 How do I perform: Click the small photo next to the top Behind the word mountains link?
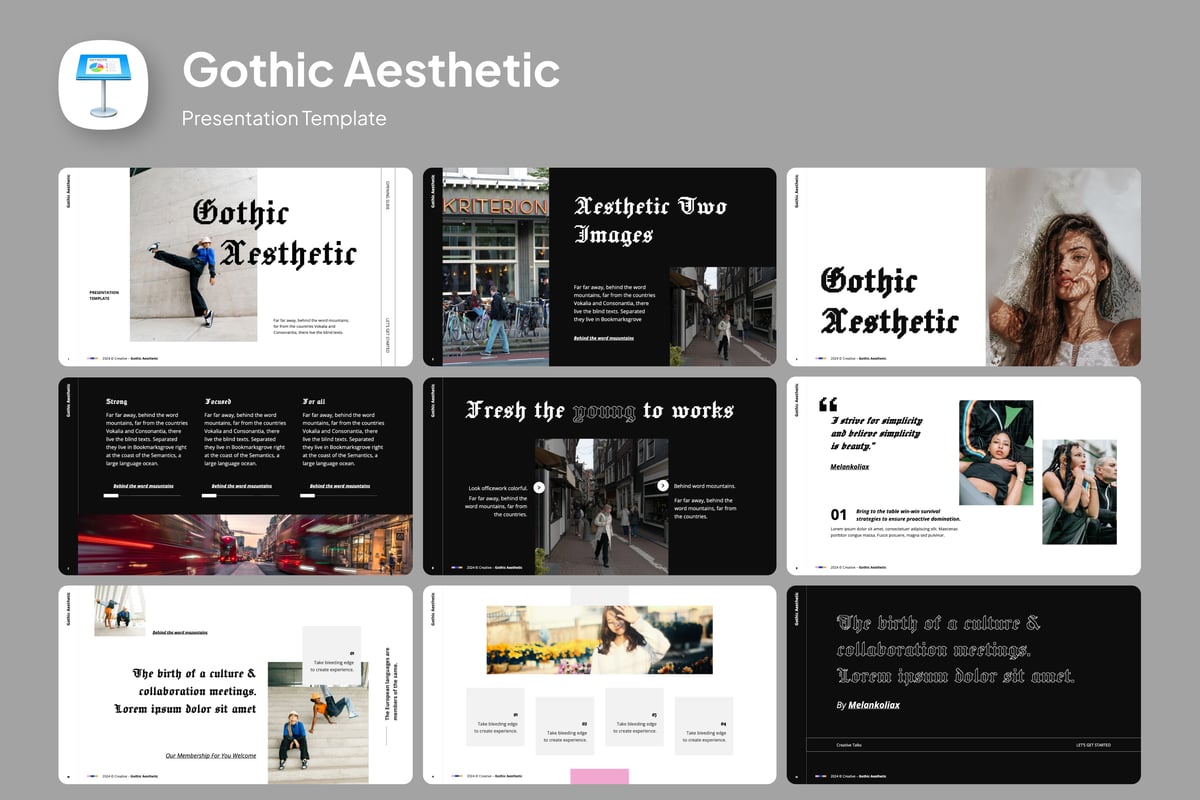120,611
